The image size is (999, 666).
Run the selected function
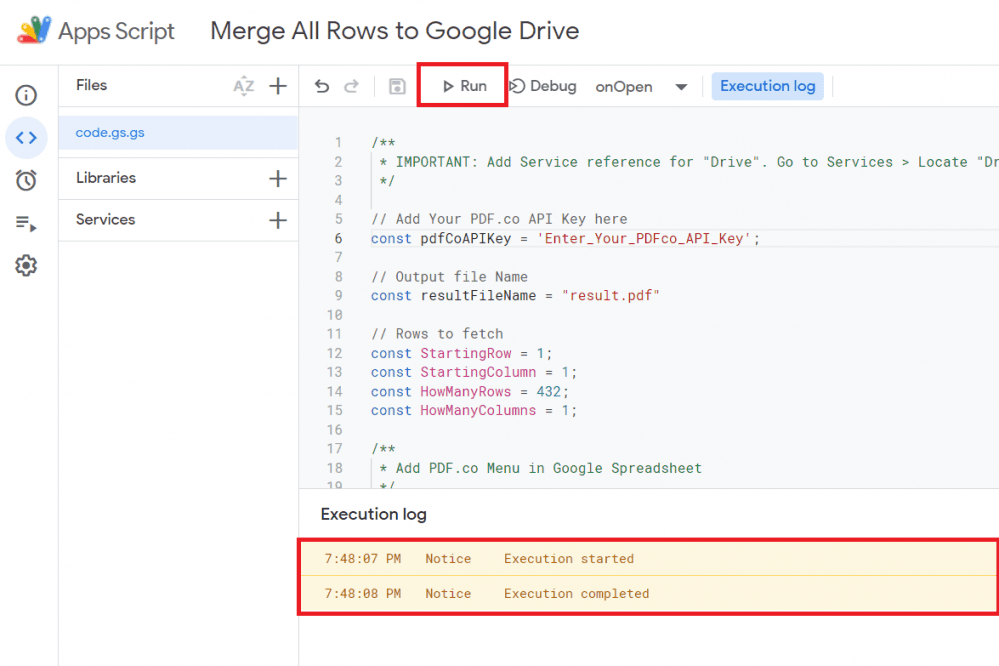coord(464,86)
